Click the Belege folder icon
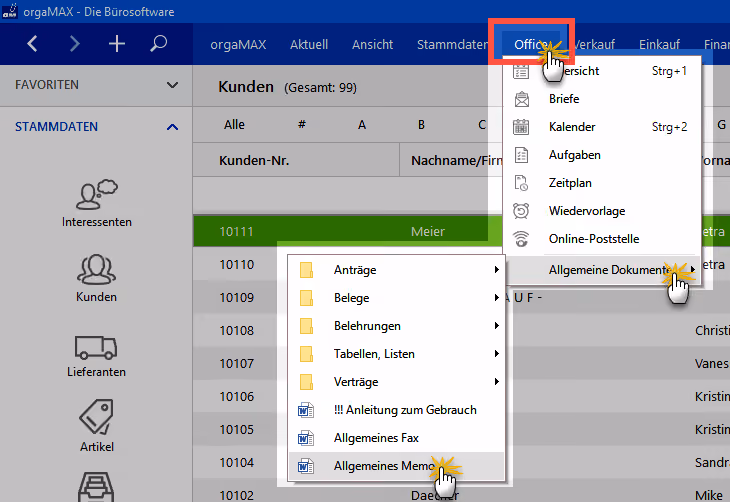The width and height of the screenshot is (730, 502). 306,298
